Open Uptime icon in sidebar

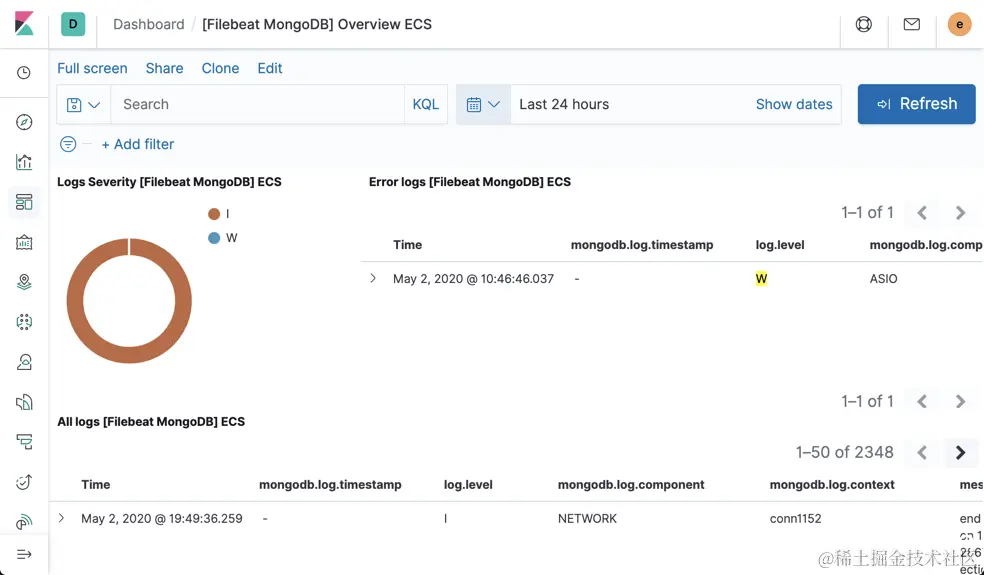(24, 482)
